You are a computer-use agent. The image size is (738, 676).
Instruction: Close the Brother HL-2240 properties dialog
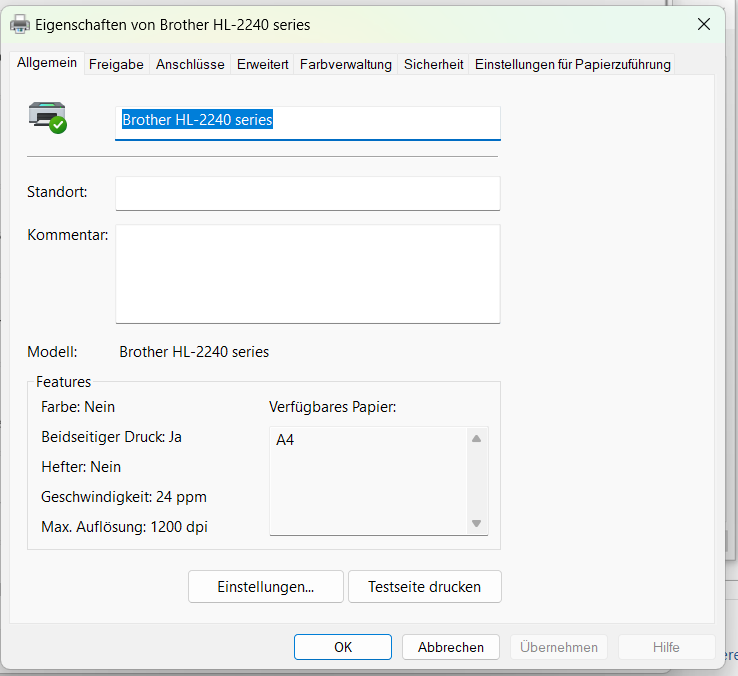point(704,24)
